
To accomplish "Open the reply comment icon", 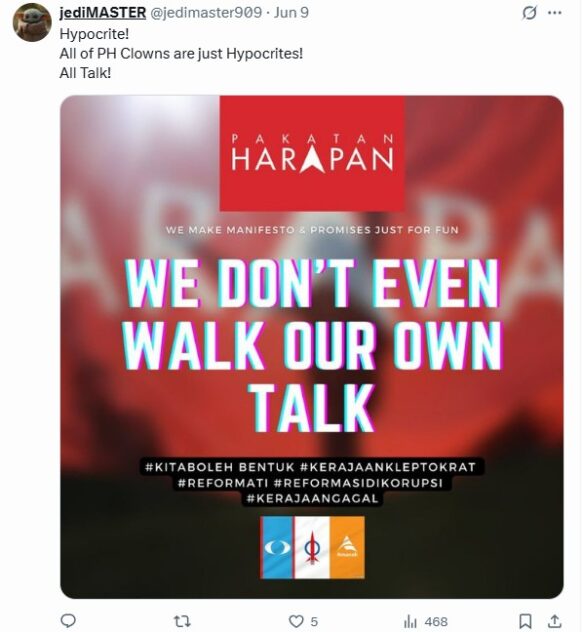I will click(x=68, y=621).
